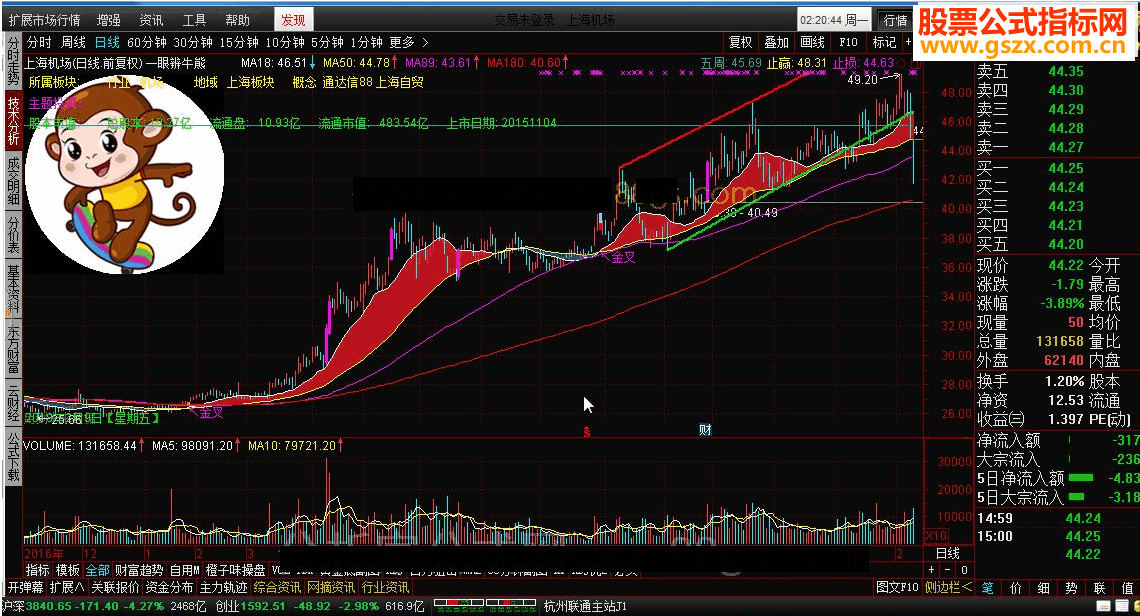Open the 工具 menu

(x=194, y=20)
